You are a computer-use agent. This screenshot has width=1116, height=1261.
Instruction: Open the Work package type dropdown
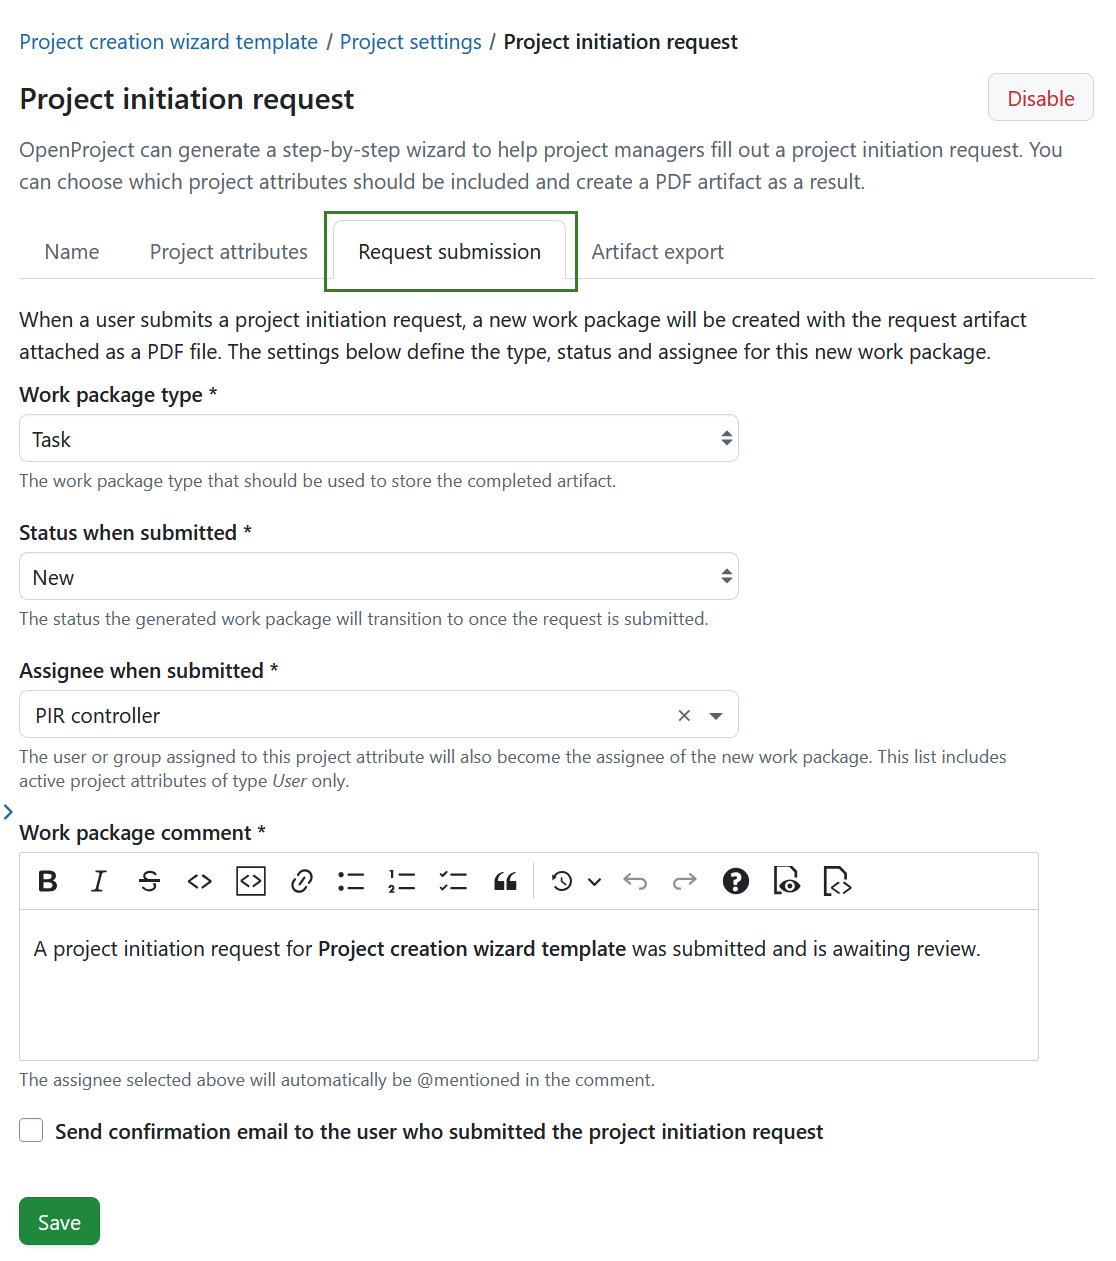[x=378, y=438]
